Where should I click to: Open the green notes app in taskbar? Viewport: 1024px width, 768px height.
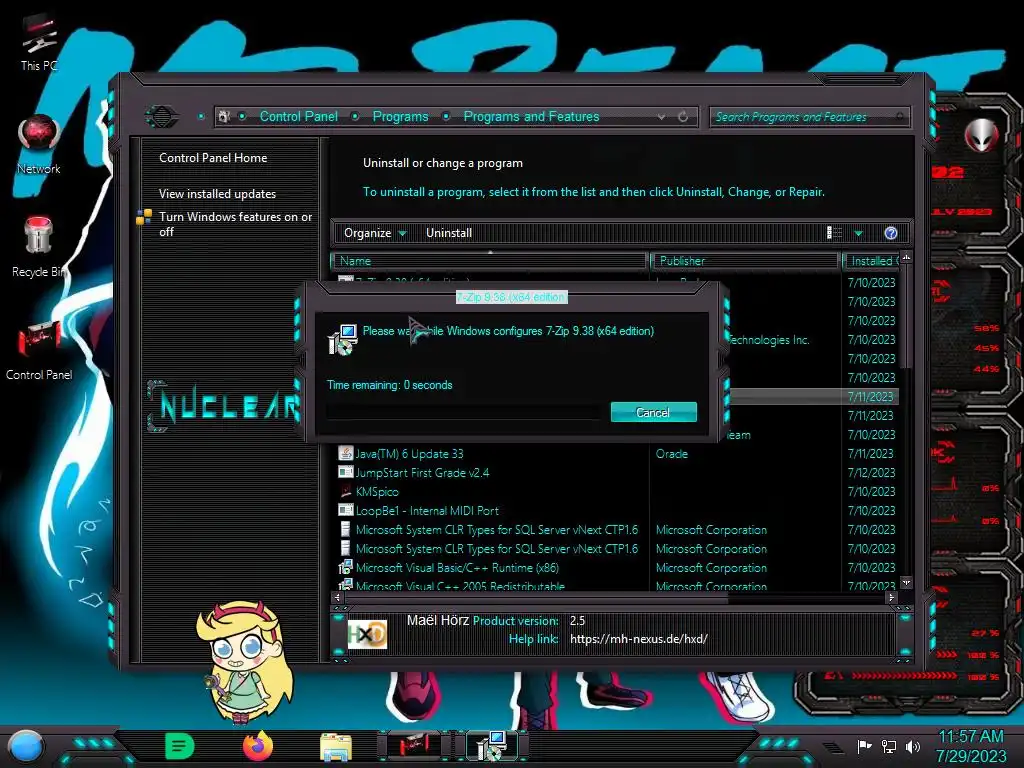tap(180, 746)
